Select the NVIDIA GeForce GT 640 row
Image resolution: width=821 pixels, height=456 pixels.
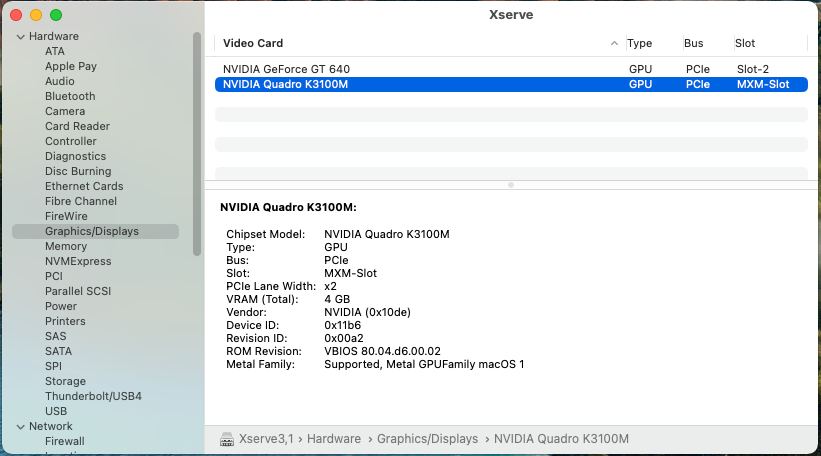[x=511, y=69]
